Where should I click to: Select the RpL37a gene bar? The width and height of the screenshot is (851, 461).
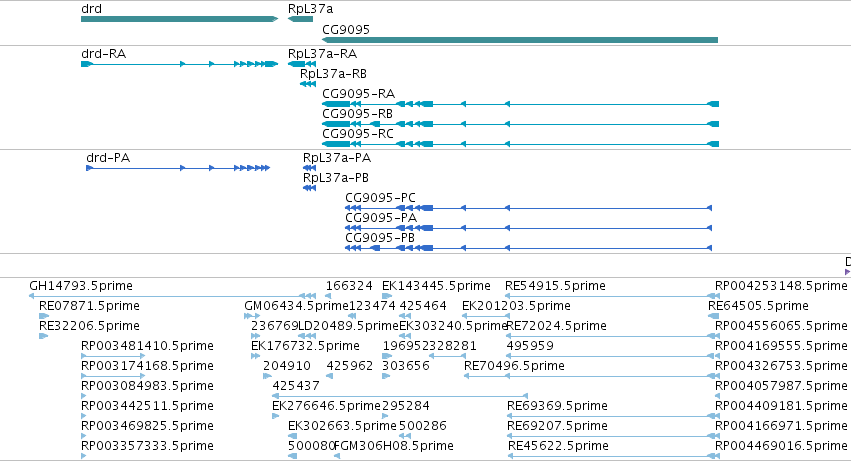click(300, 19)
